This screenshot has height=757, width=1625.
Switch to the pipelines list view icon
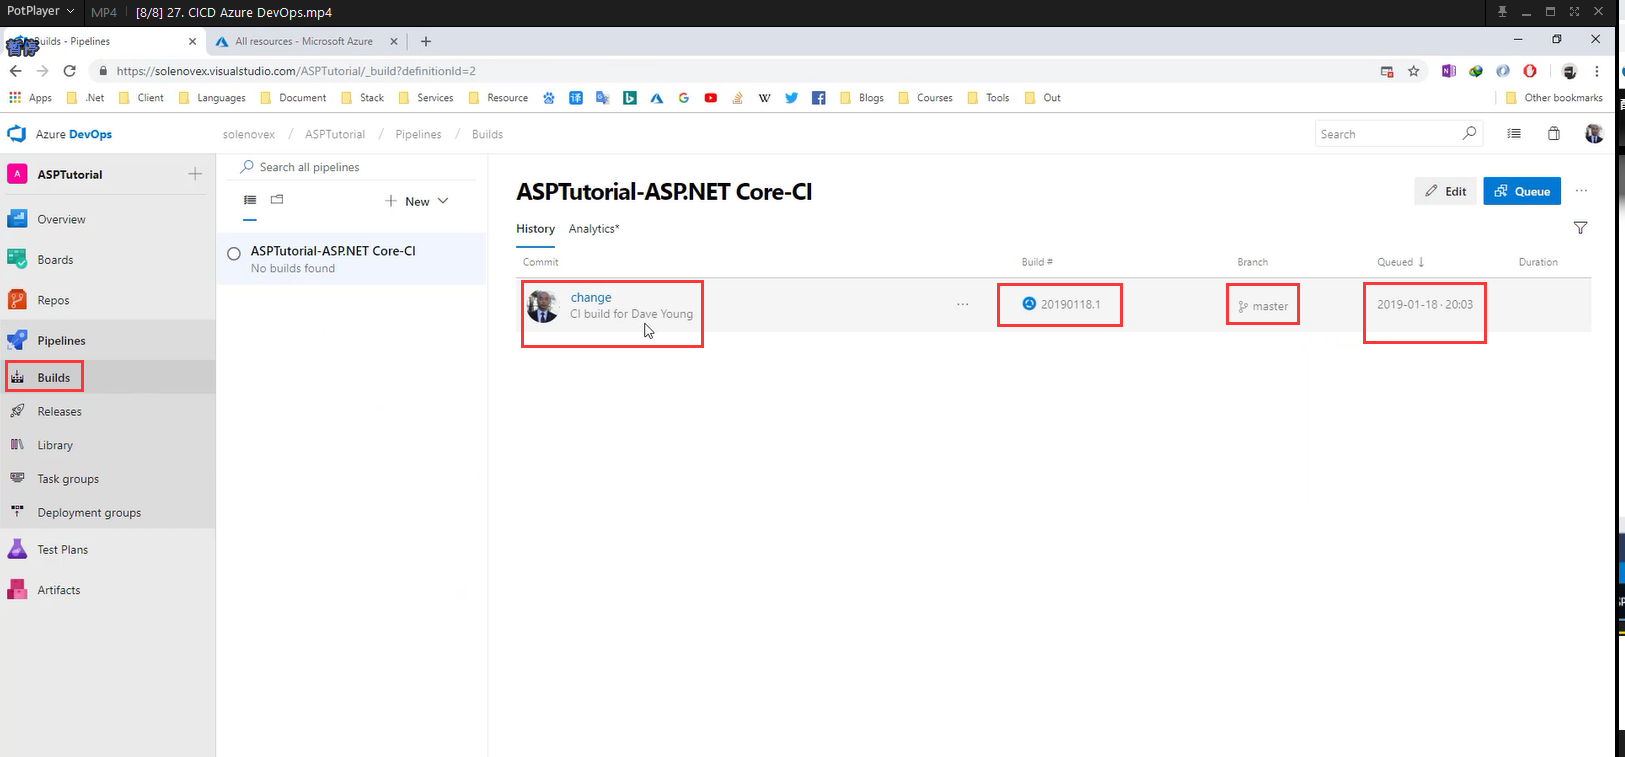tap(250, 200)
